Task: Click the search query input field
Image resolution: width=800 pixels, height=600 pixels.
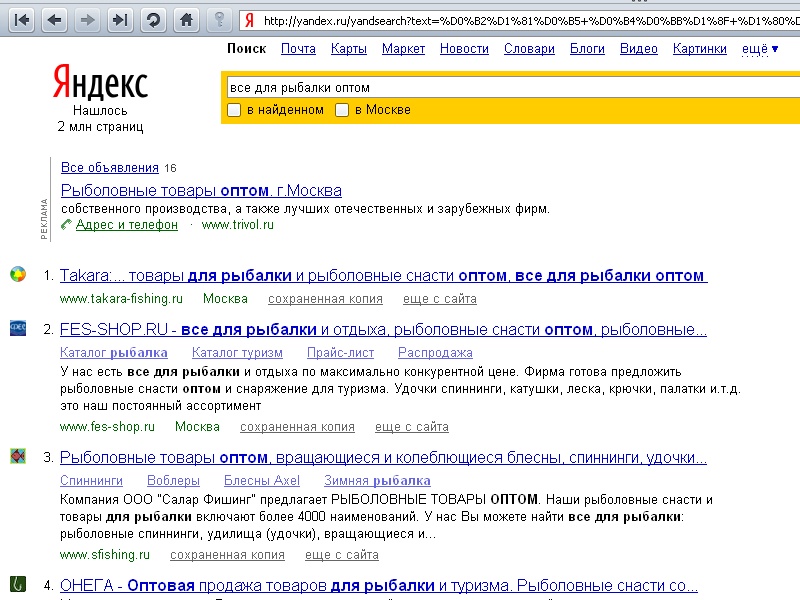Action: point(513,88)
